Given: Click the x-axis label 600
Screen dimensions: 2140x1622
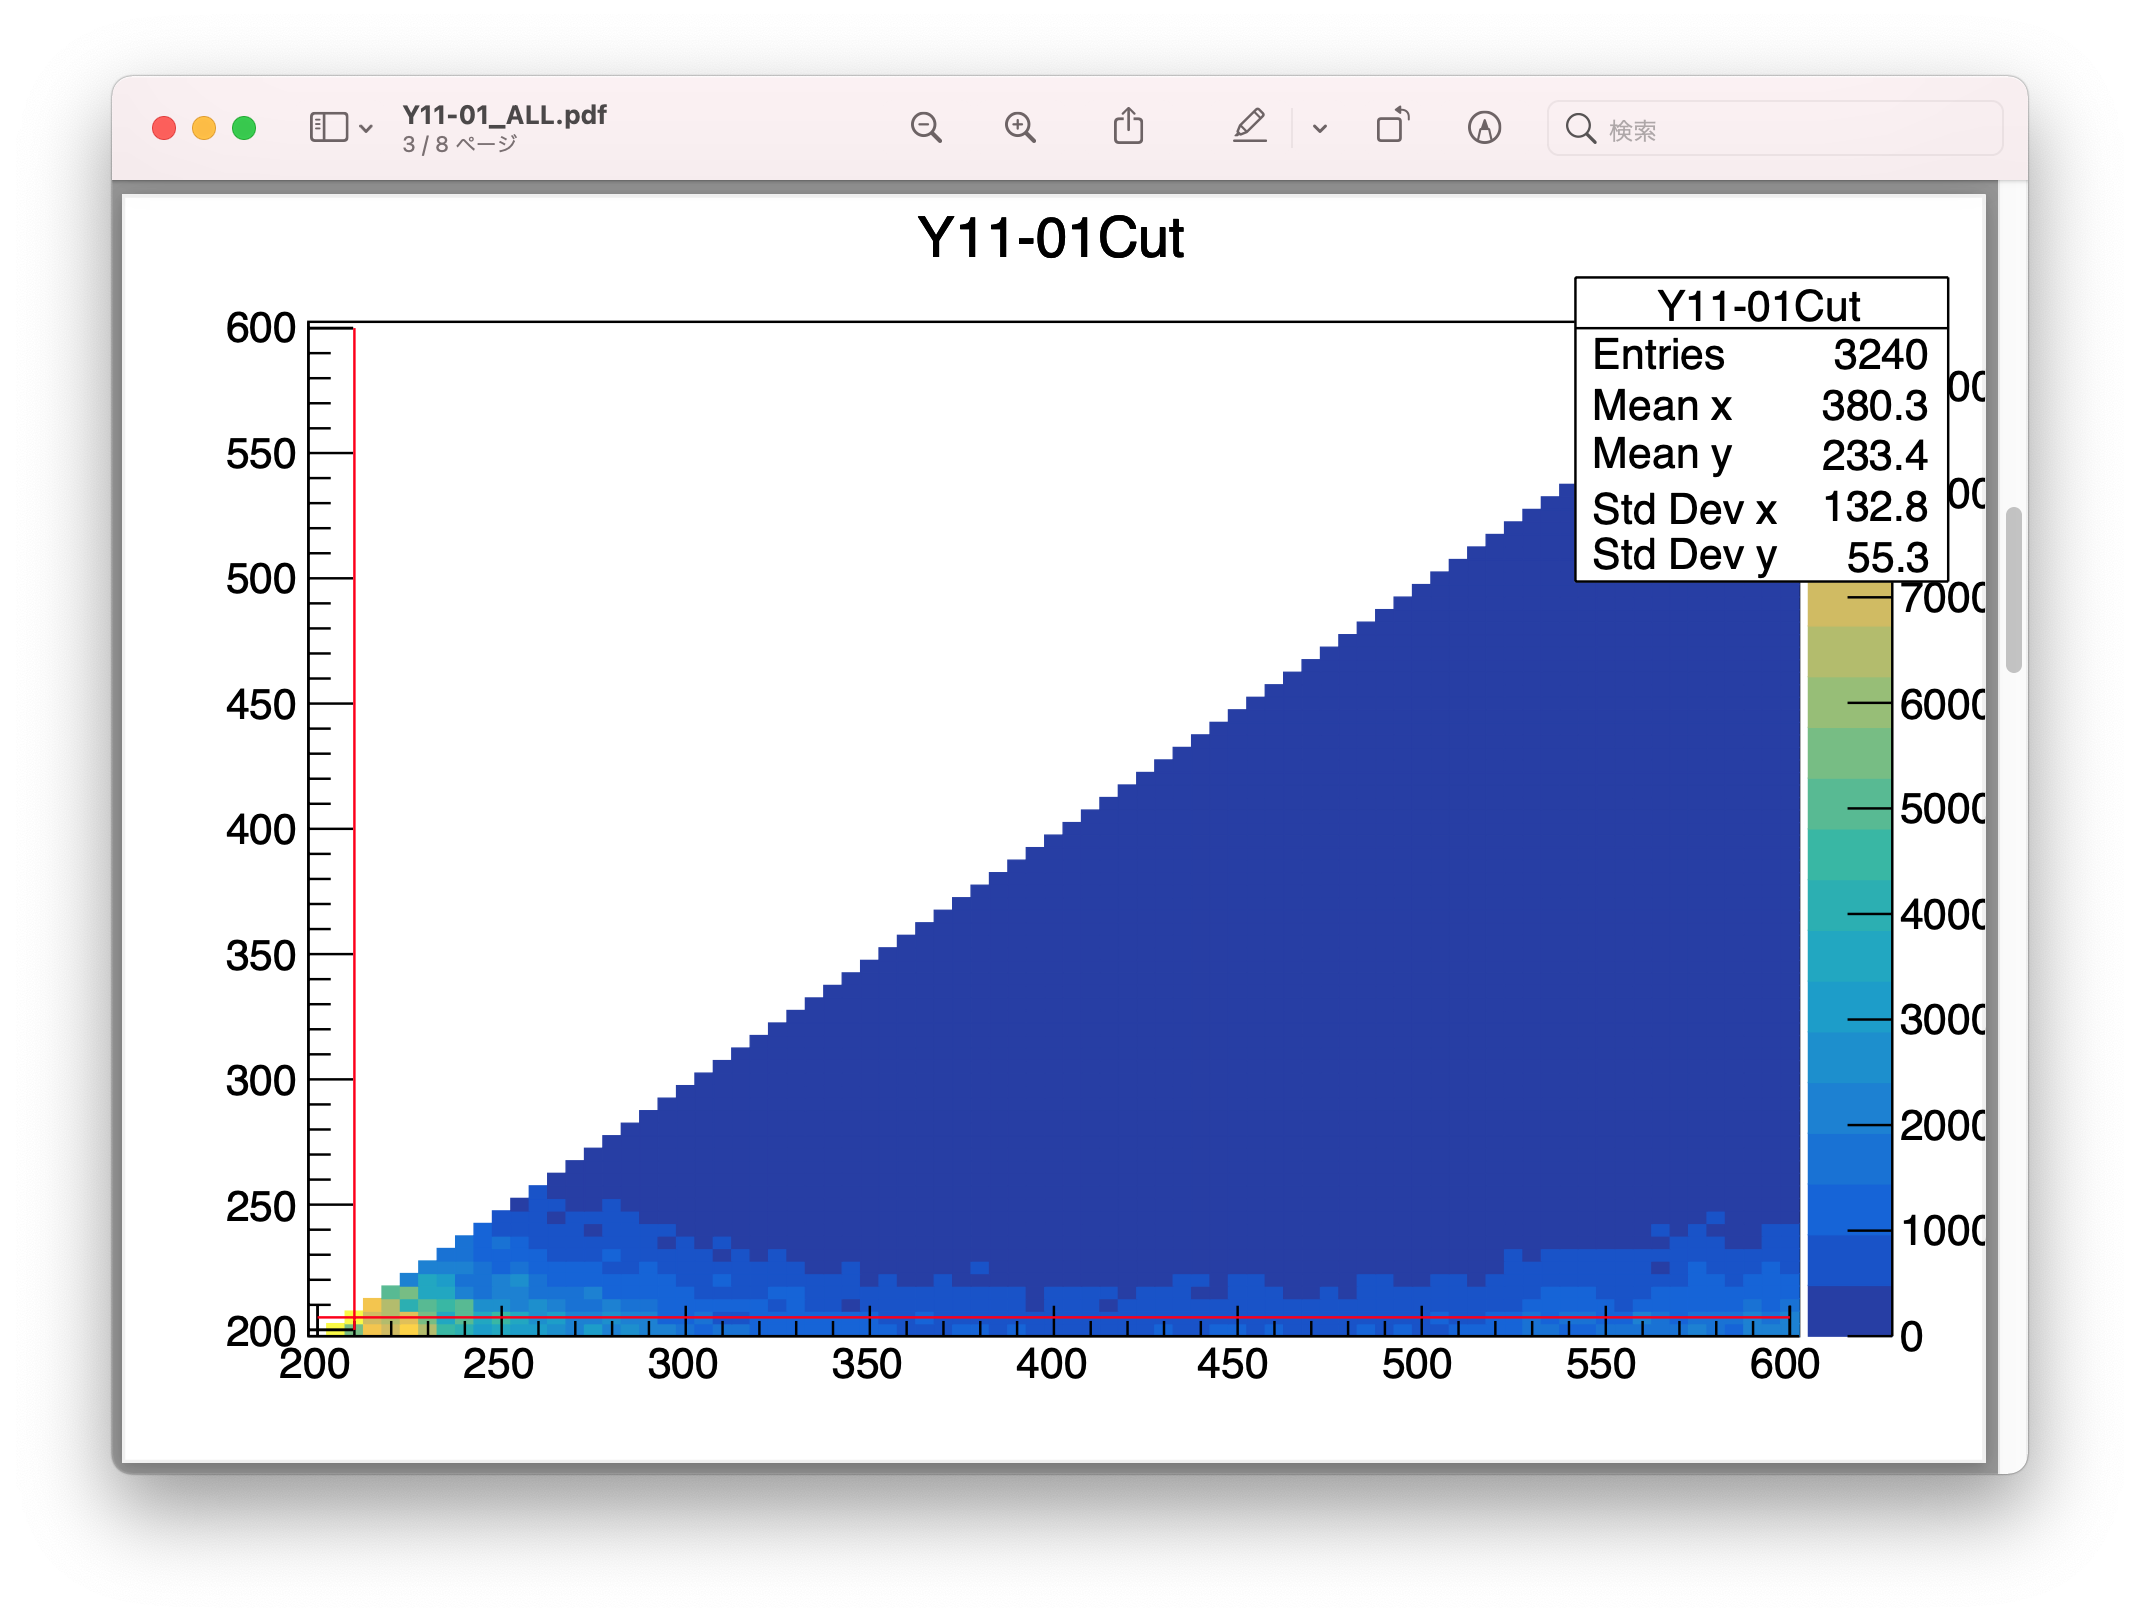Looking at the screenshot, I should 1785,1364.
